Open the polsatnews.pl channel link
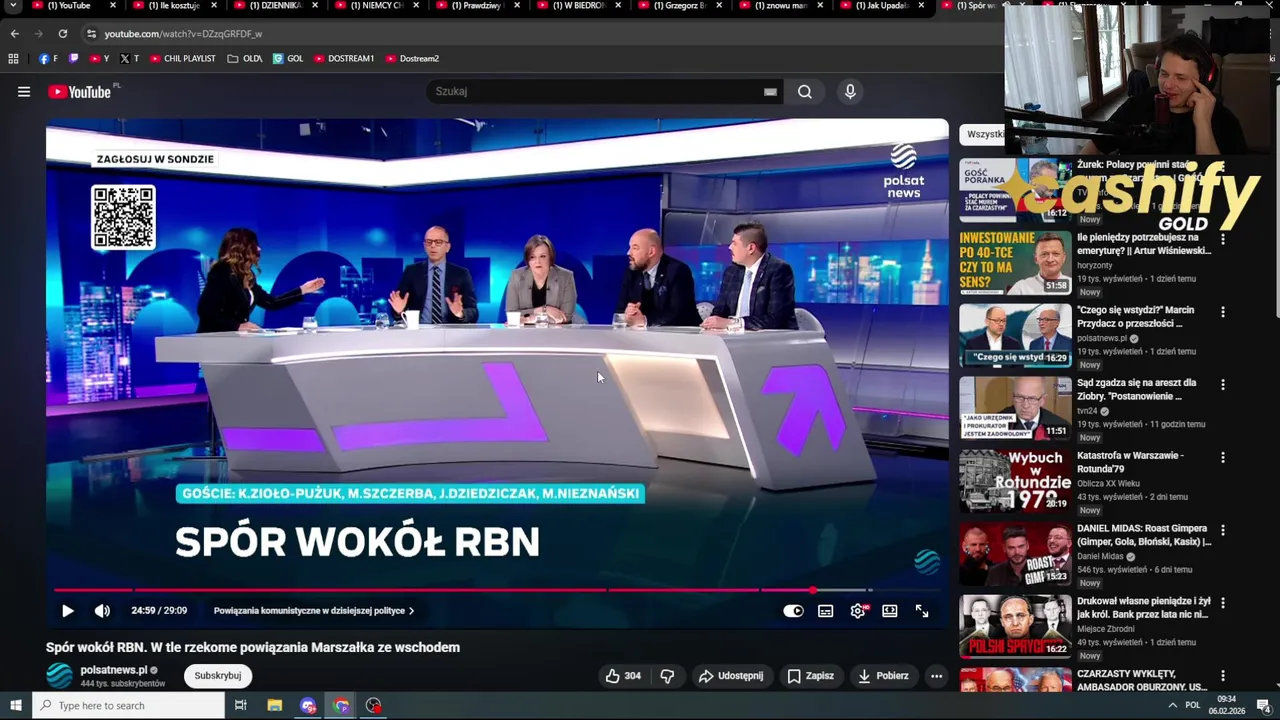This screenshot has width=1280, height=720. coord(114,670)
